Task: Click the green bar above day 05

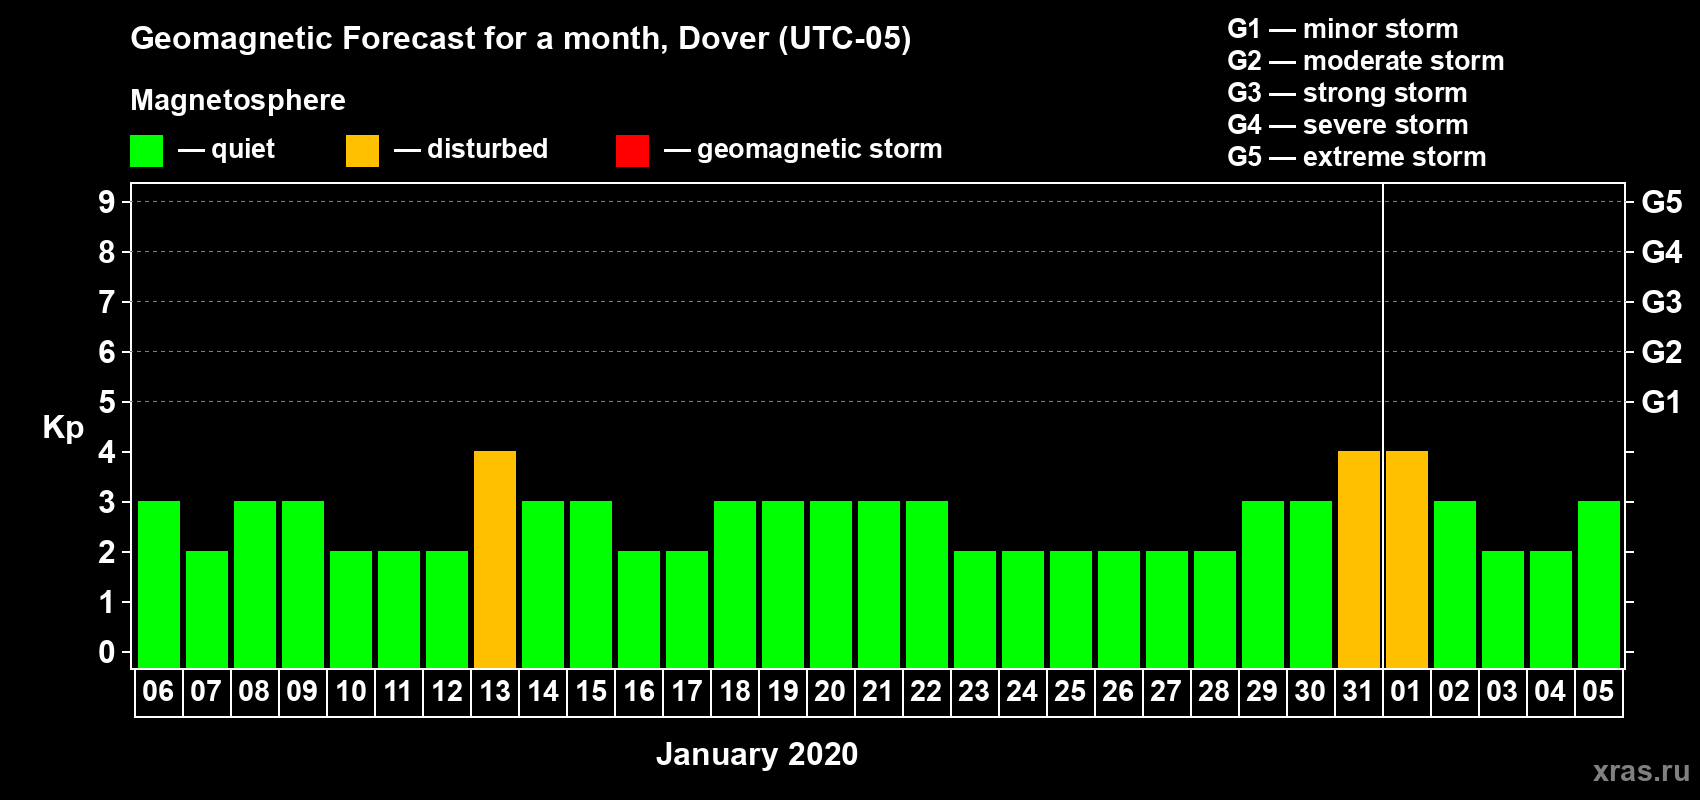Action: pos(1599,584)
